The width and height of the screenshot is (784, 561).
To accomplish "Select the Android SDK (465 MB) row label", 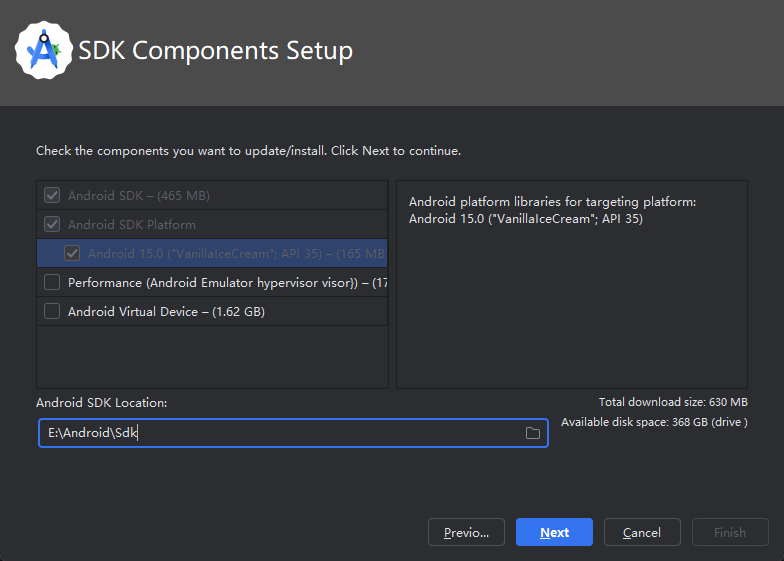I will click(x=138, y=196).
